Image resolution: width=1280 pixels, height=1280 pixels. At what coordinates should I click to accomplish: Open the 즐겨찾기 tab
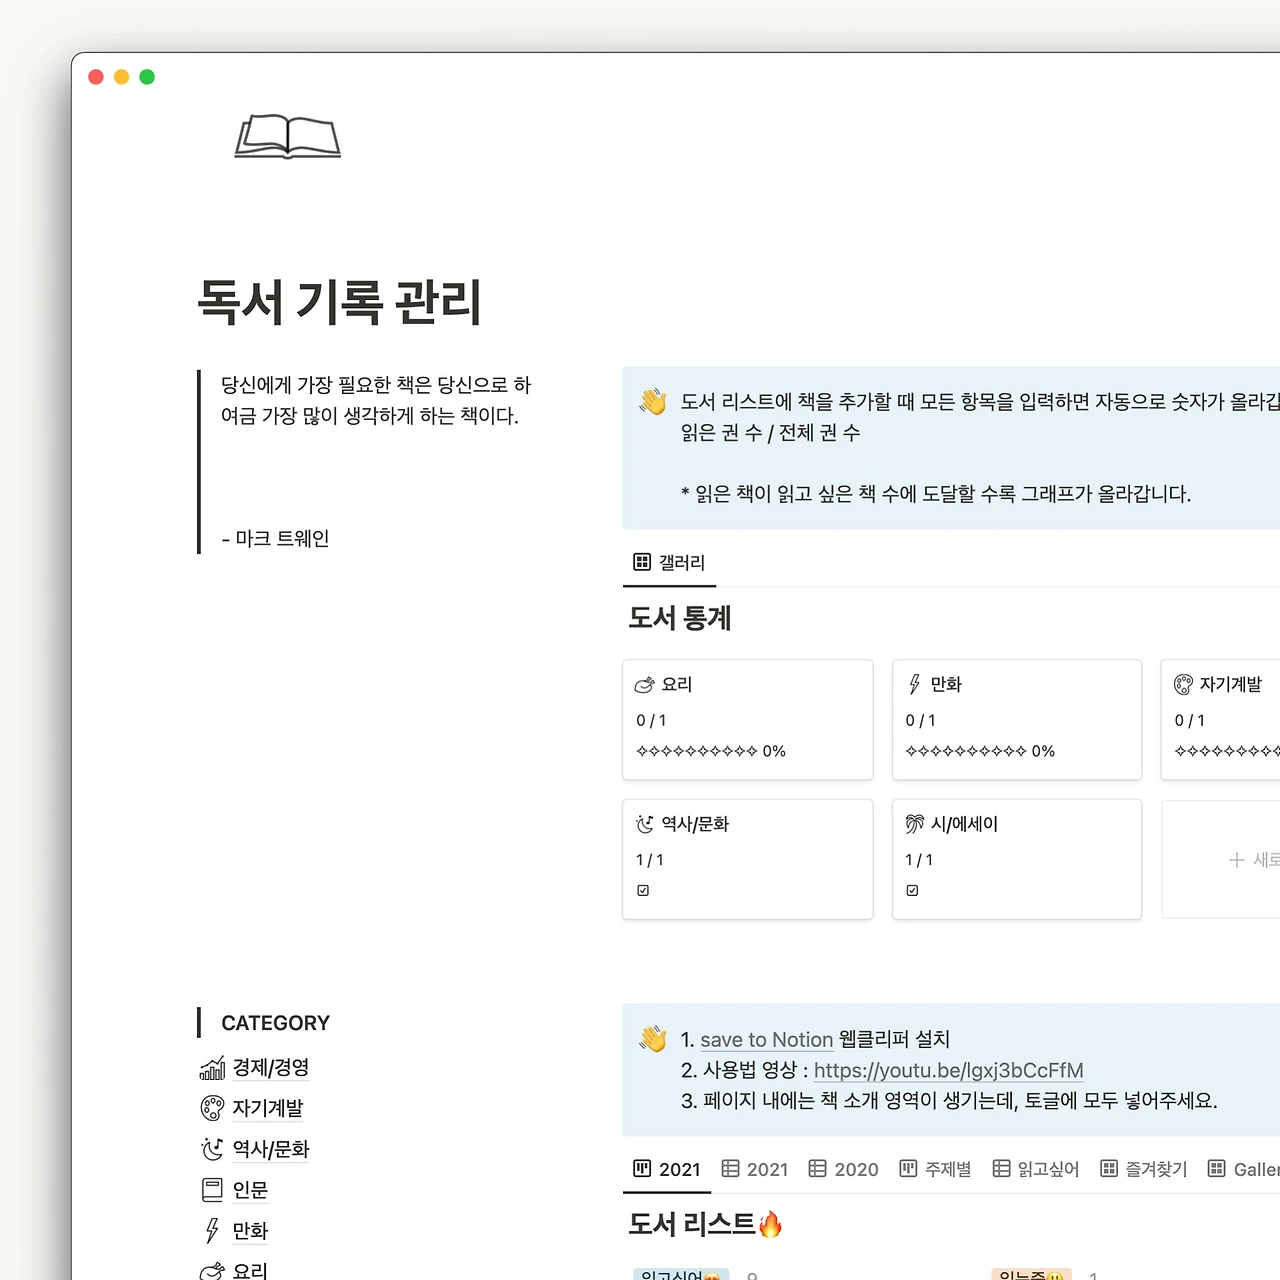[x=1144, y=1169]
